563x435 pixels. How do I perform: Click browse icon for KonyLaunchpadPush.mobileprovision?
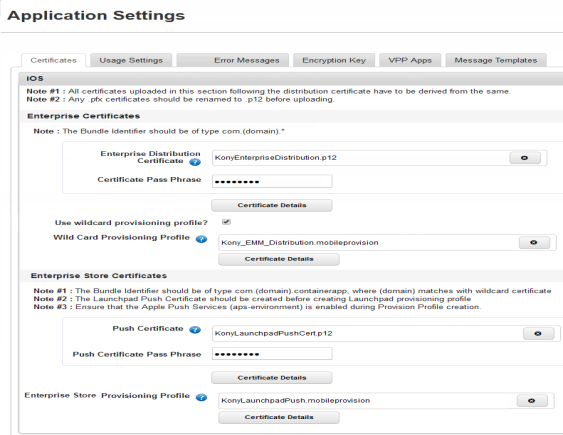click(x=532, y=401)
